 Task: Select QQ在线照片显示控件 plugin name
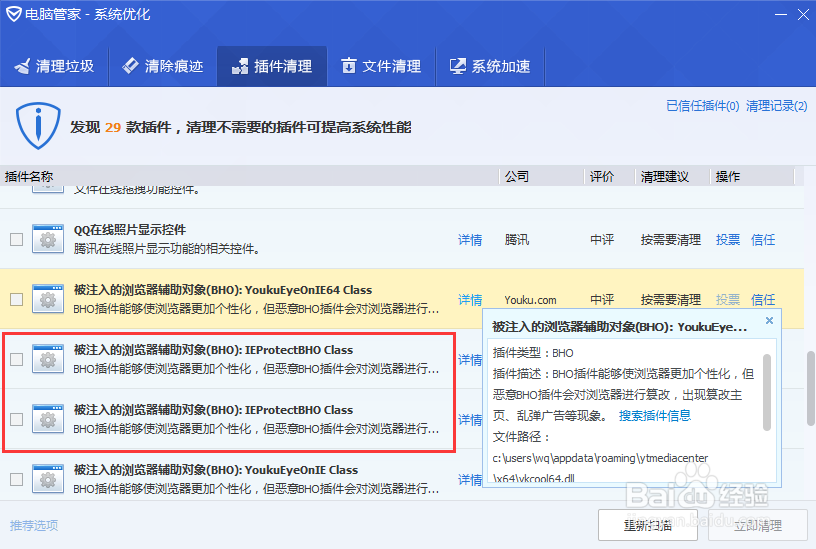(130, 230)
